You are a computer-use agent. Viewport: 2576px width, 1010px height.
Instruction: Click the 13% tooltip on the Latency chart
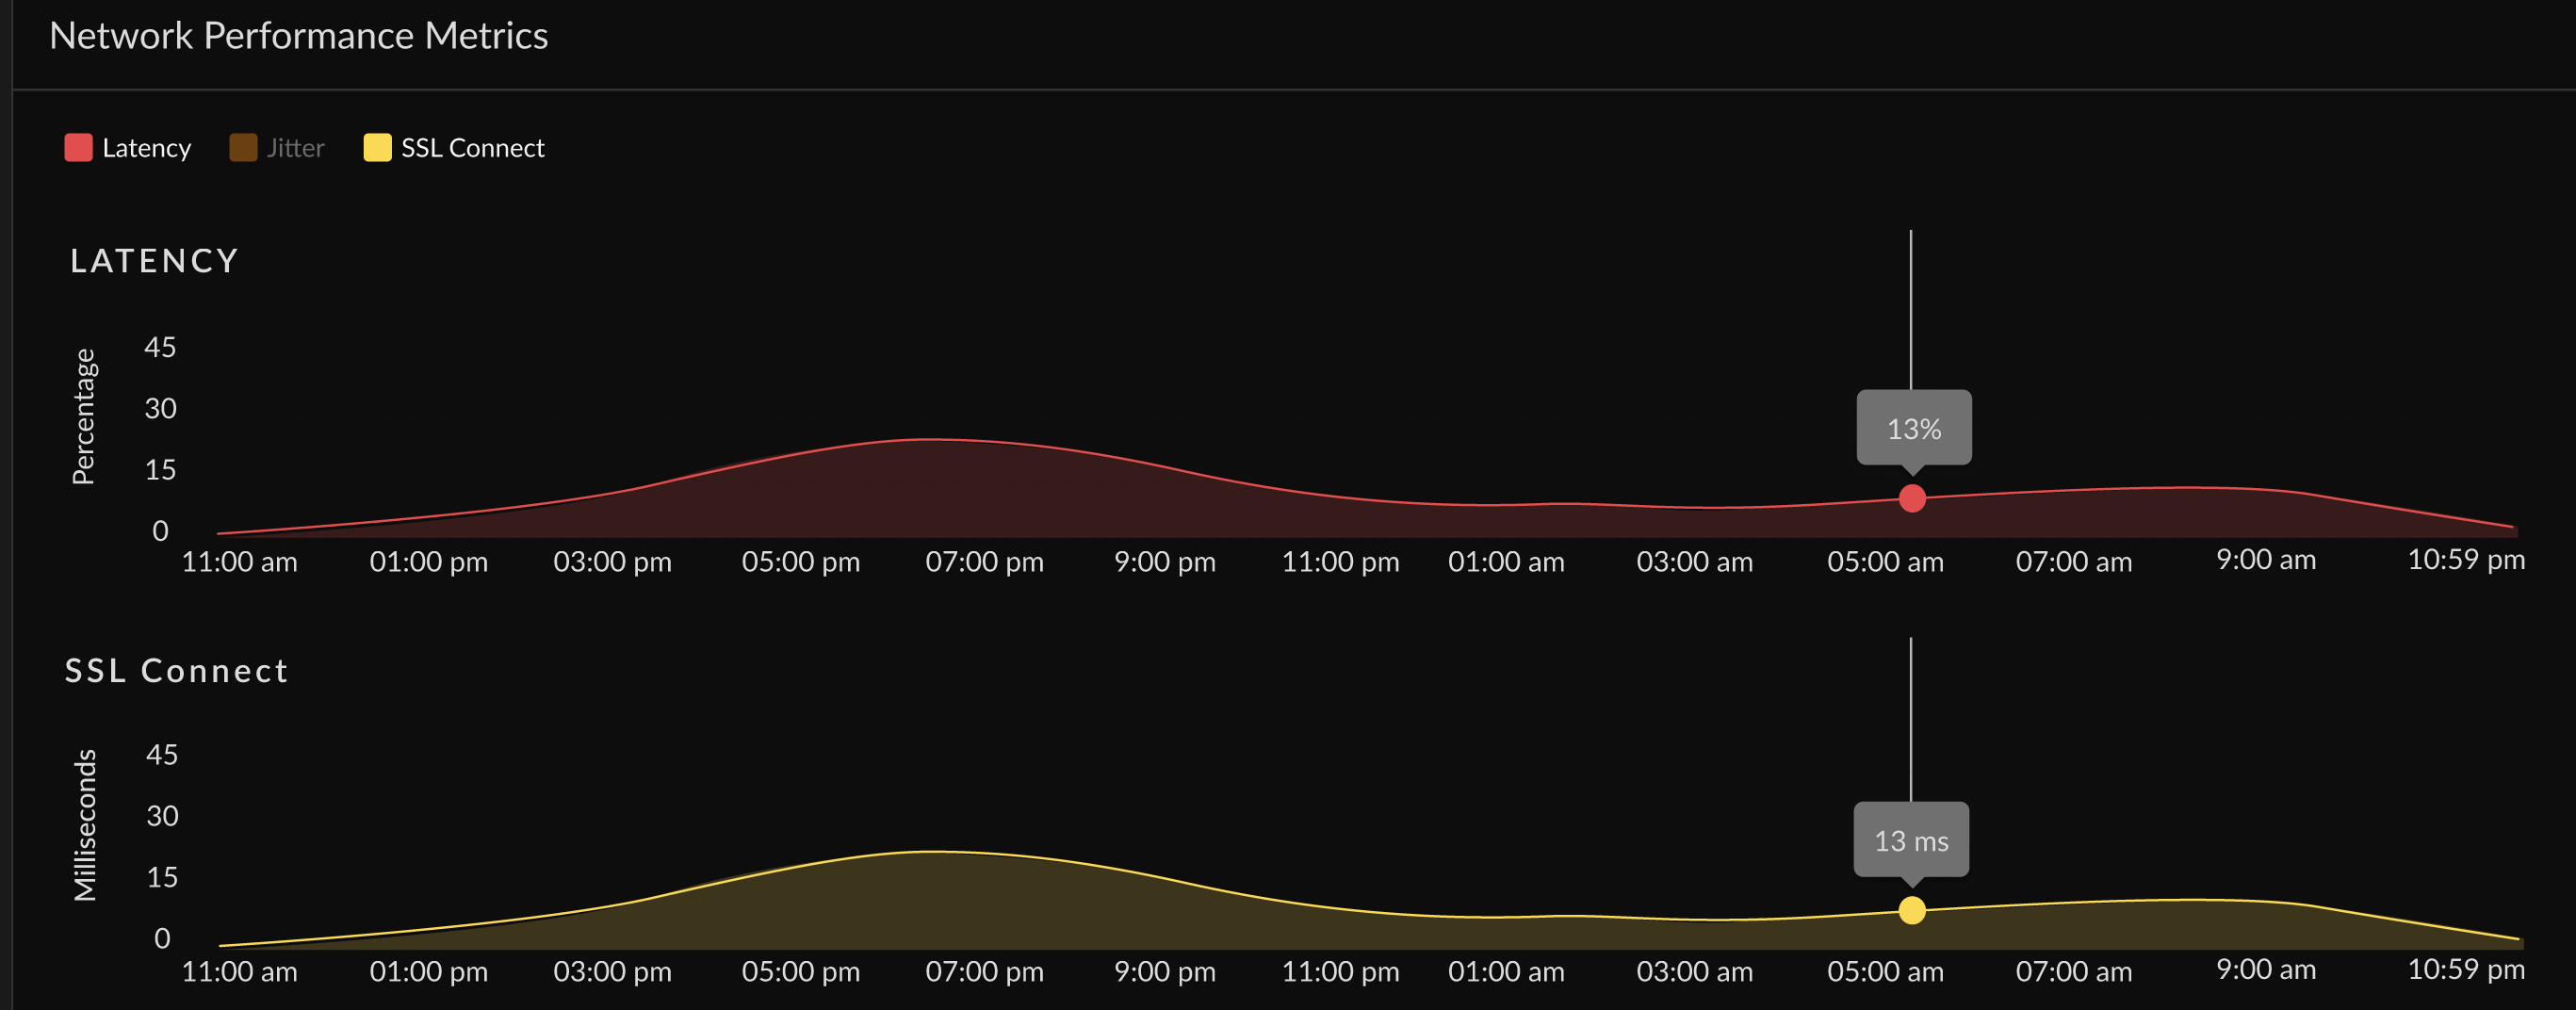1913,428
